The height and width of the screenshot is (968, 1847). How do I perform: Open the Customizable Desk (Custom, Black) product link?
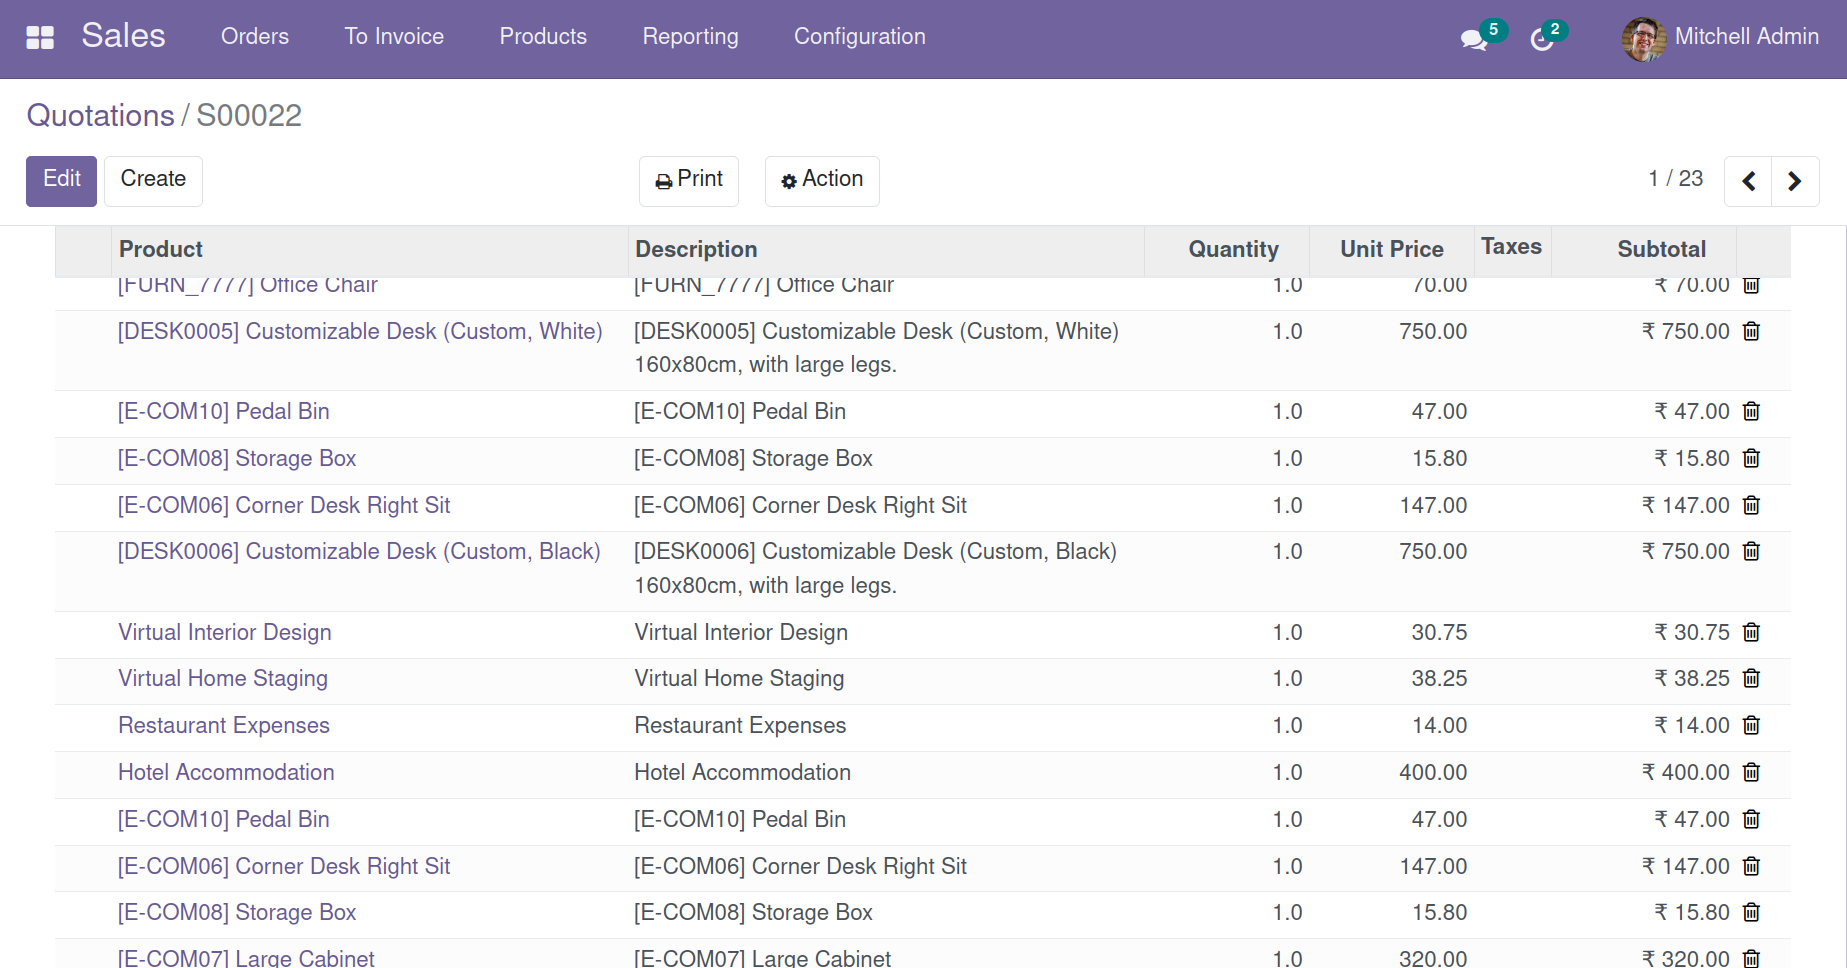[x=359, y=552]
